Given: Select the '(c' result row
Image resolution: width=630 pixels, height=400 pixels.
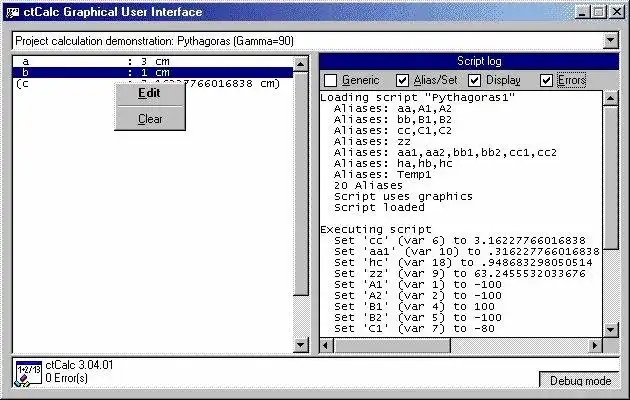Looking at the screenshot, I should pyautogui.click(x=153, y=84).
